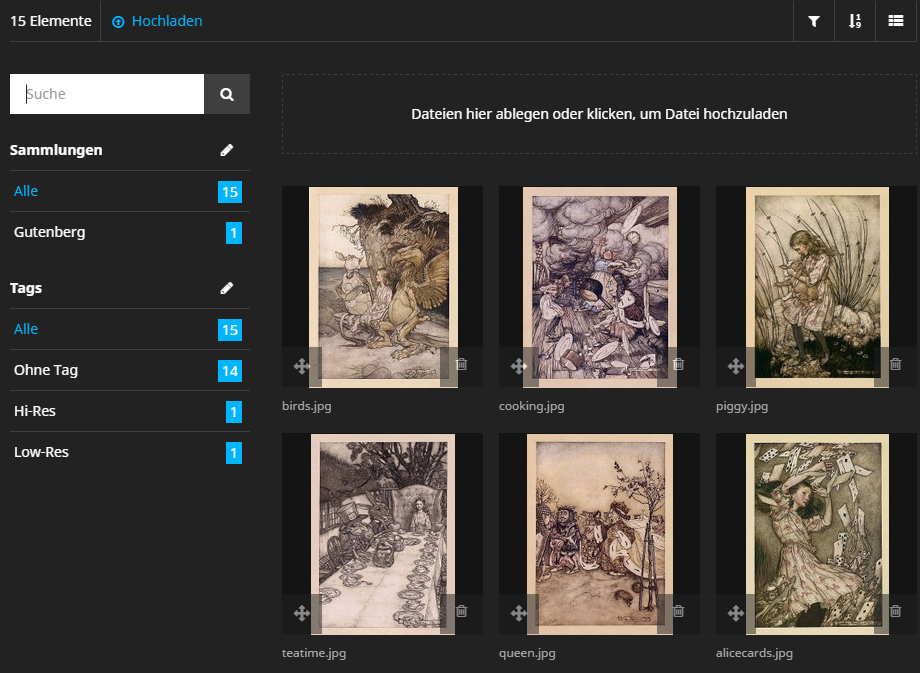Click the queen.jpg file name
Image resolution: width=920 pixels, height=673 pixels.
click(x=527, y=653)
